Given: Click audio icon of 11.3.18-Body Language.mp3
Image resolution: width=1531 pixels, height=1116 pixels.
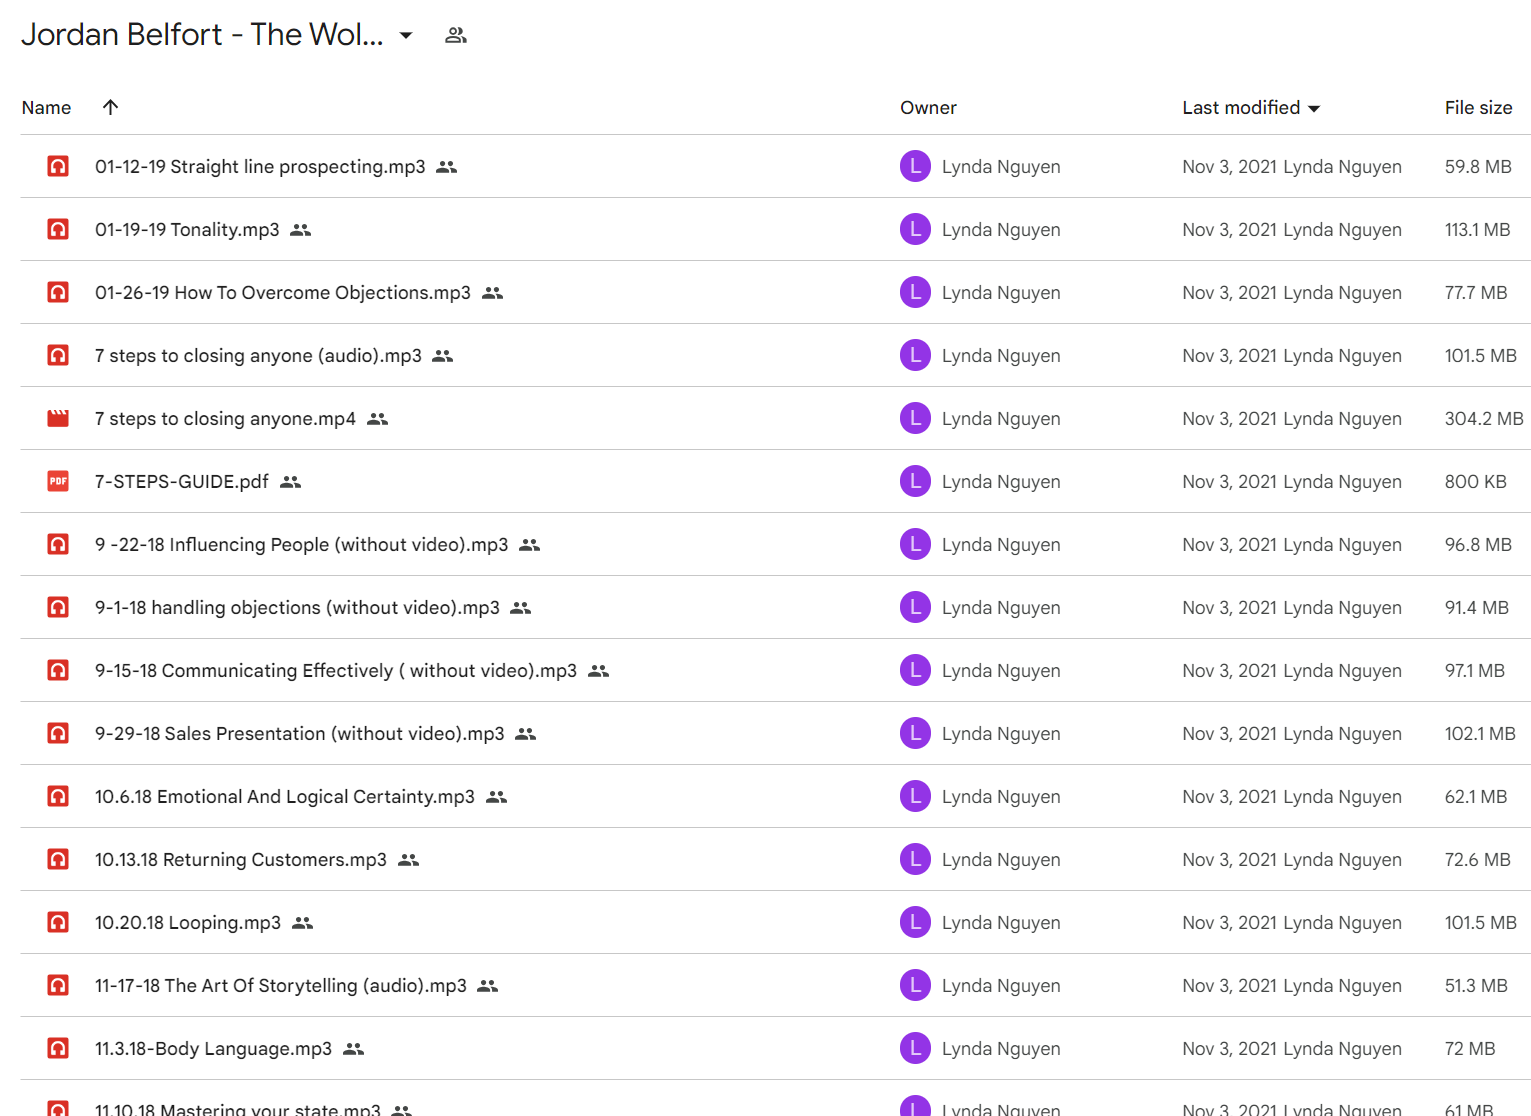Looking at the screenshot, I should 58,1048.
